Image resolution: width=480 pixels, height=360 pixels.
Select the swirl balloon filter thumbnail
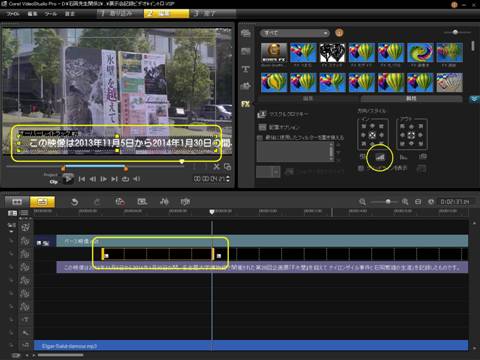click(x=420, y=53)
